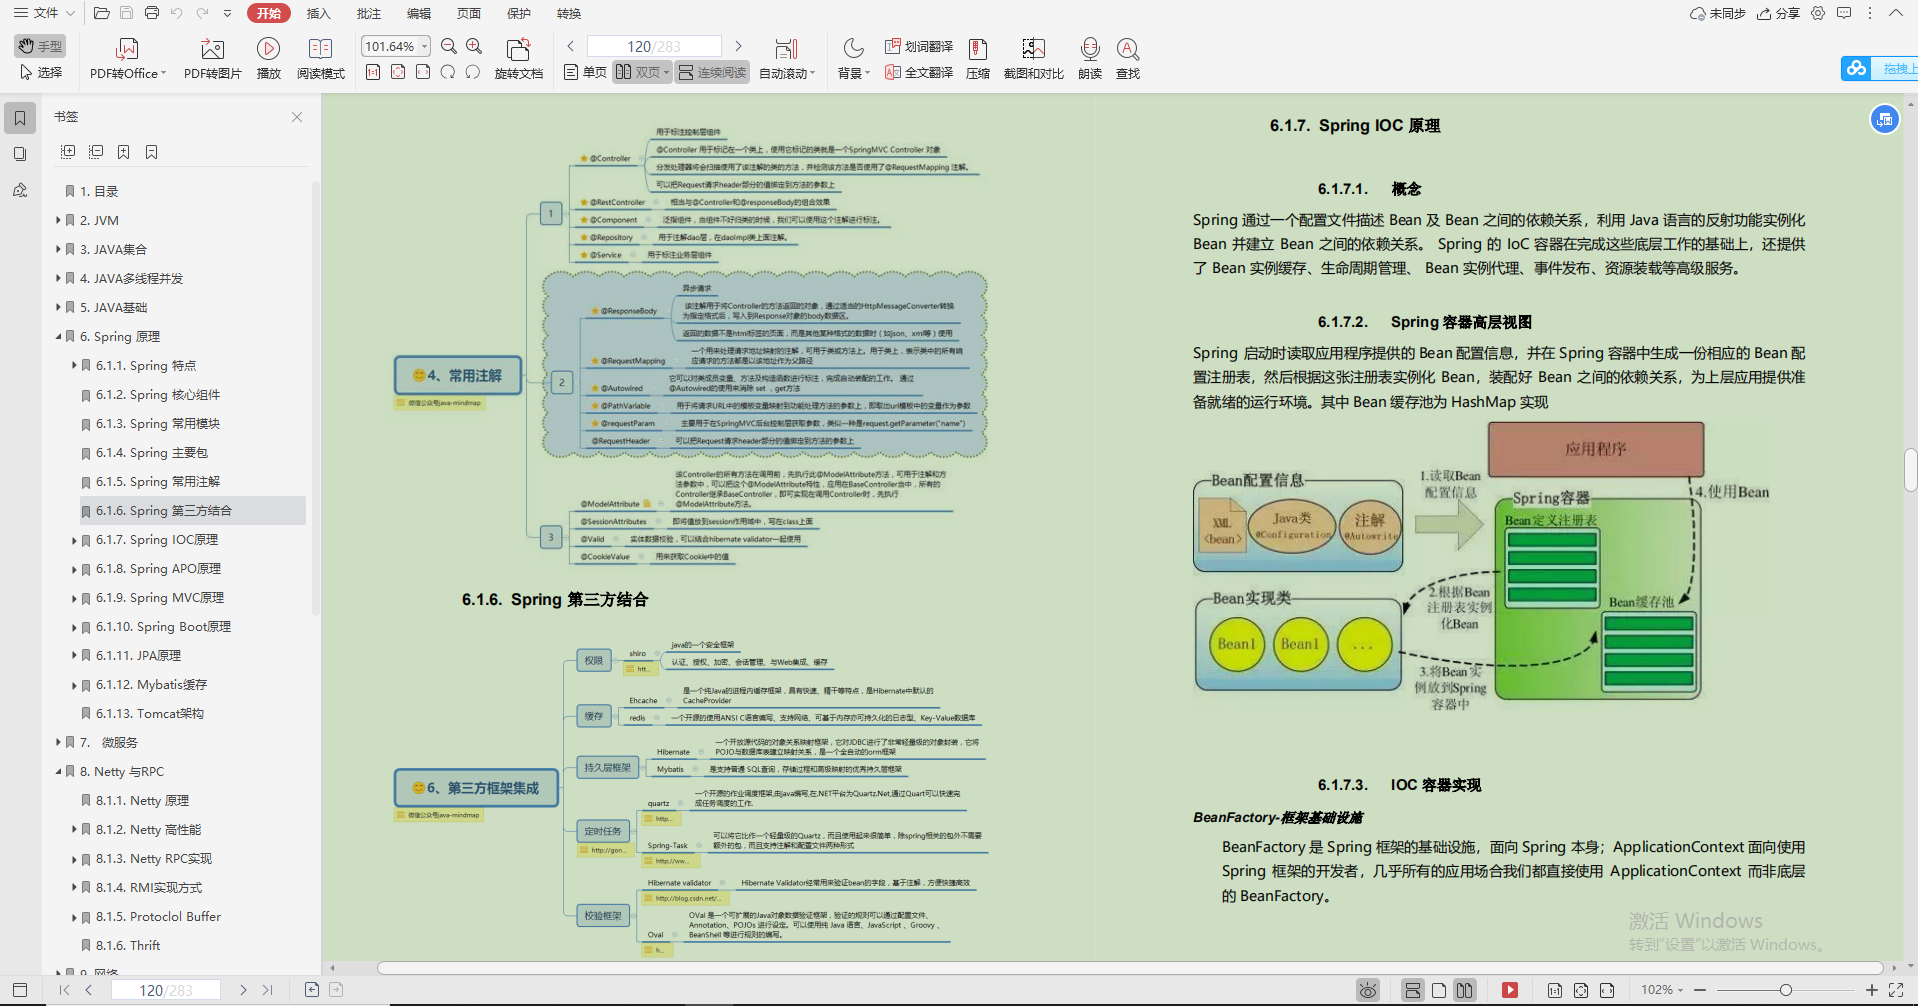1918x1006 pixels.
Task: Jump to first page in status bar
Action: [x=64, y=990]
